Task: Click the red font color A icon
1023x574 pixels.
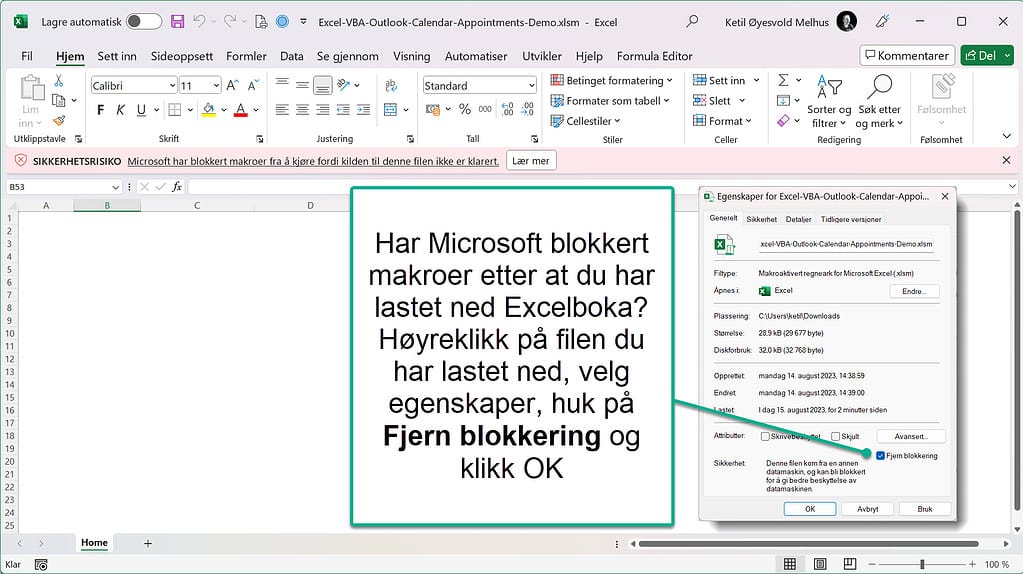Action: (x=241, y=110)
